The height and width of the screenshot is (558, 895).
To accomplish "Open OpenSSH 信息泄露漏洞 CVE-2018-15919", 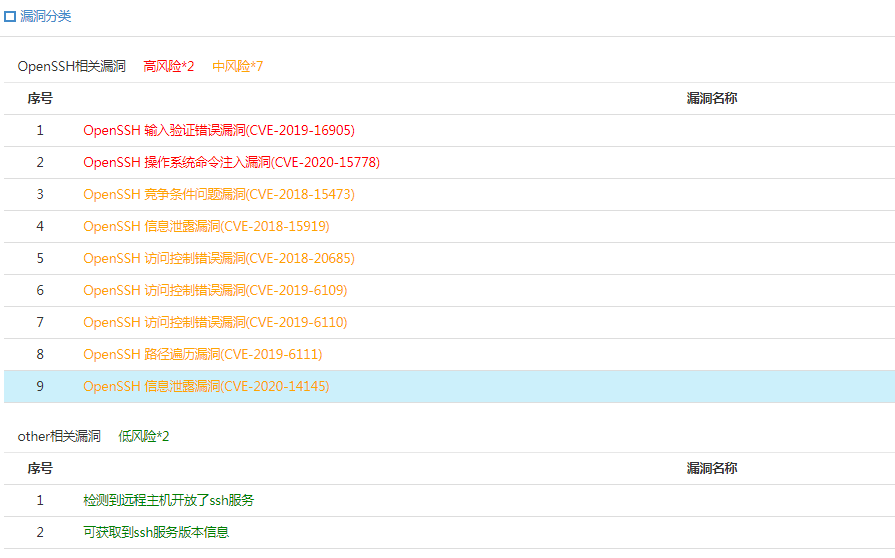I will pyautogui.click(x=206, y=227).
